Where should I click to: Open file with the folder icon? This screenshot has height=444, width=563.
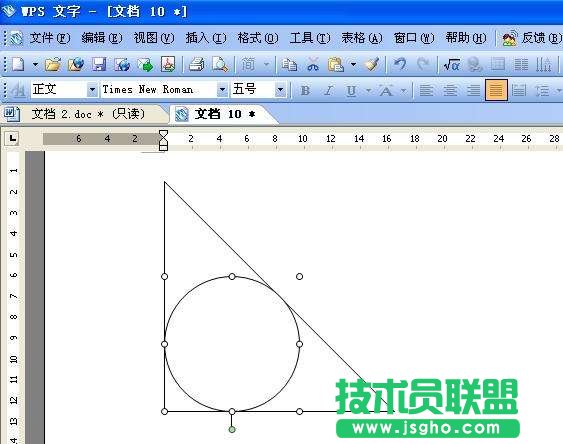53,65
